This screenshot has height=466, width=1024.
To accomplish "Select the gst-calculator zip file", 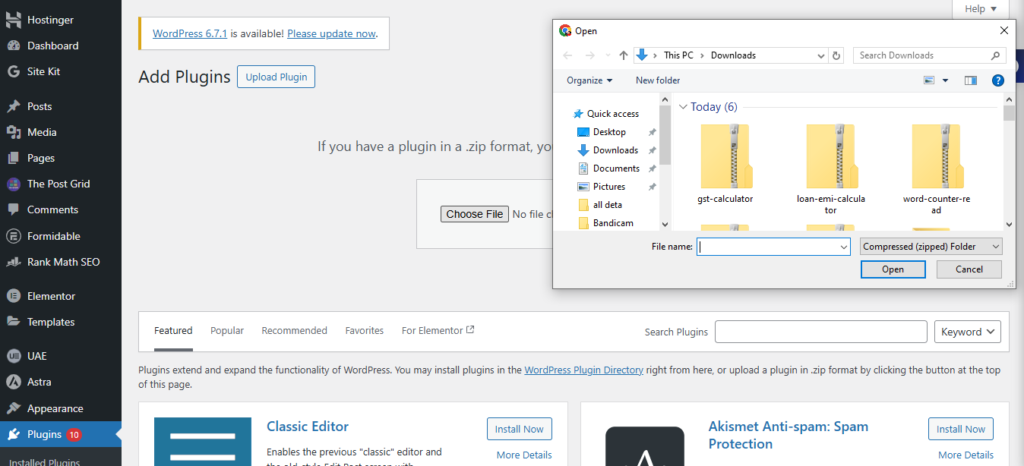I will click(x=725, y=164).
